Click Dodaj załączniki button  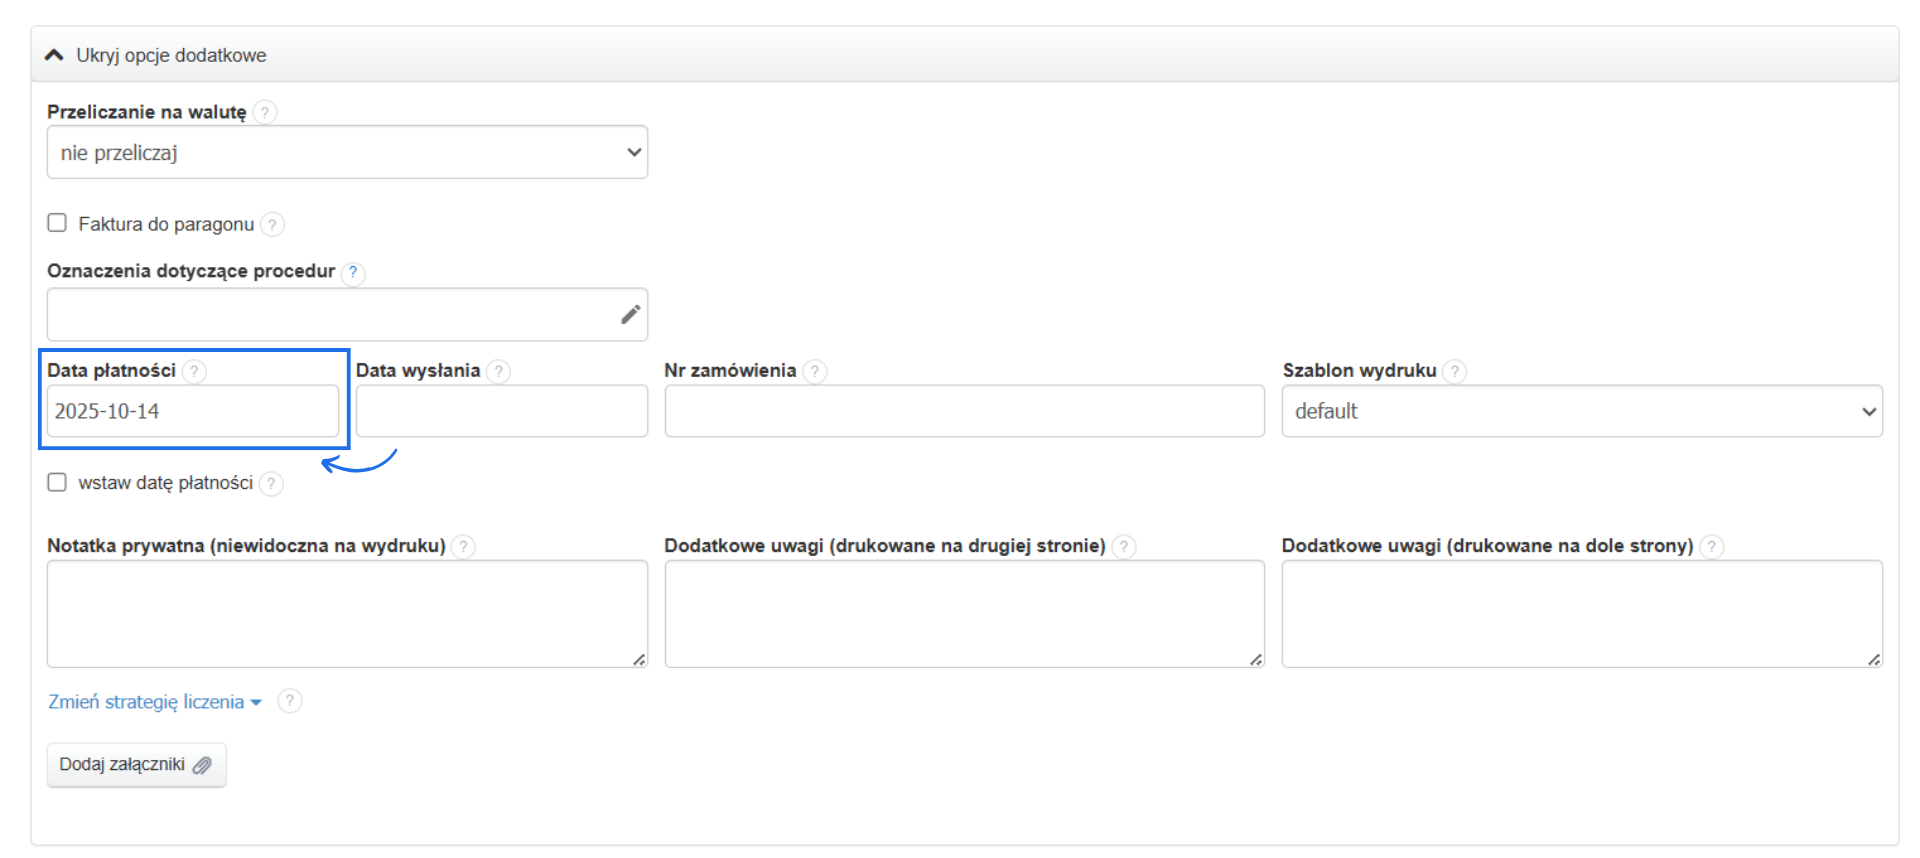click(136, 765)
